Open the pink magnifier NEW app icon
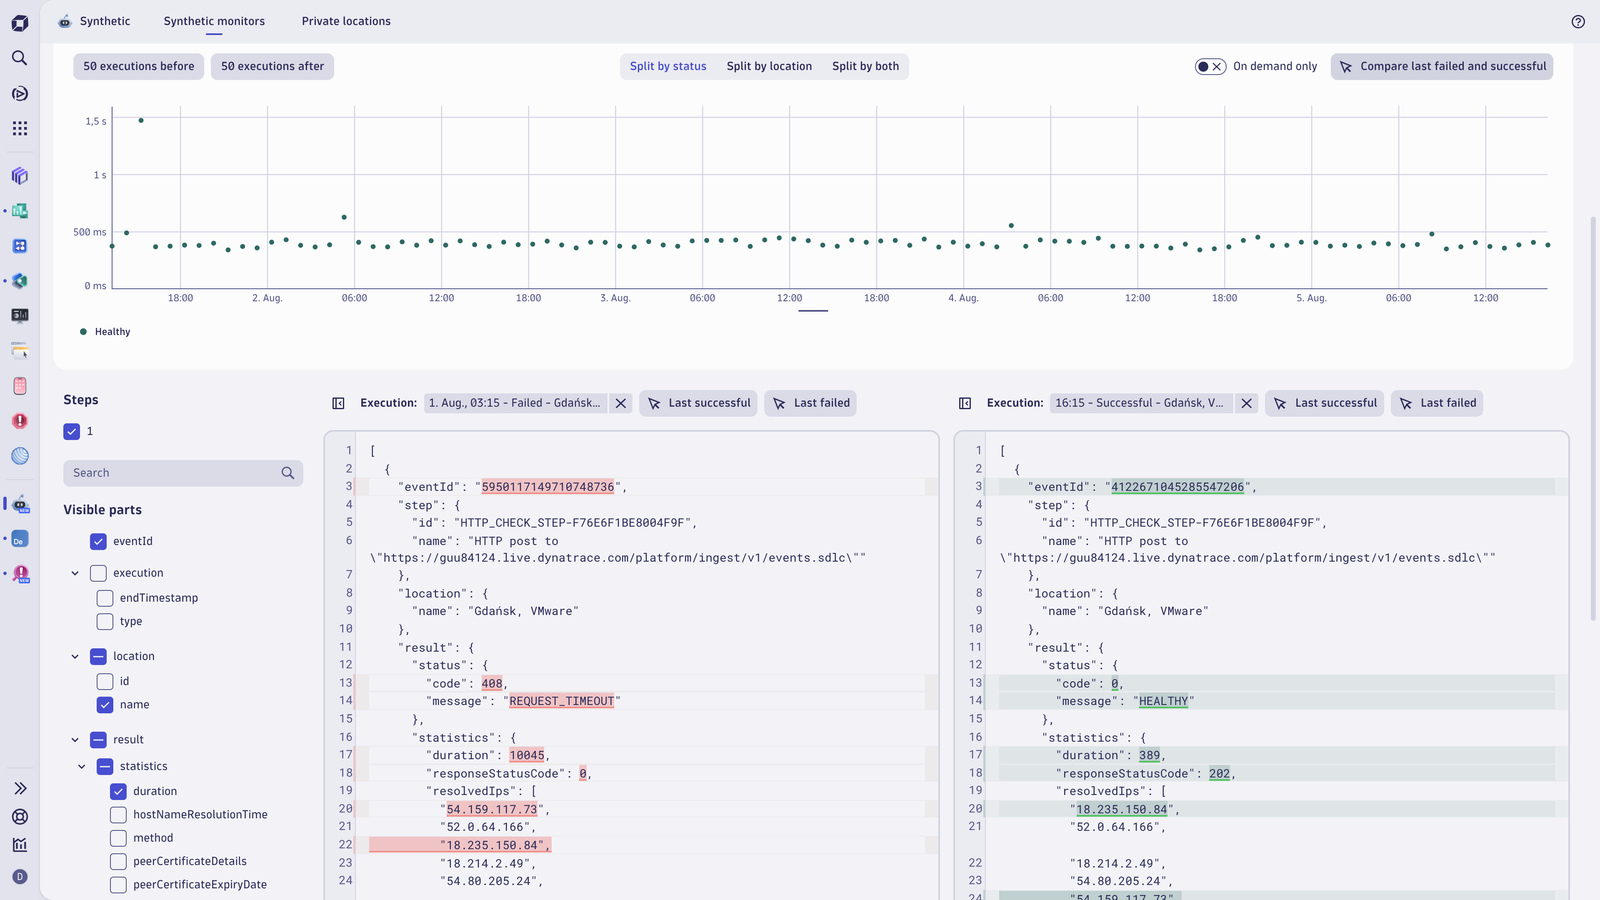This screenshot has height=900, width=1600. (19, 574)
